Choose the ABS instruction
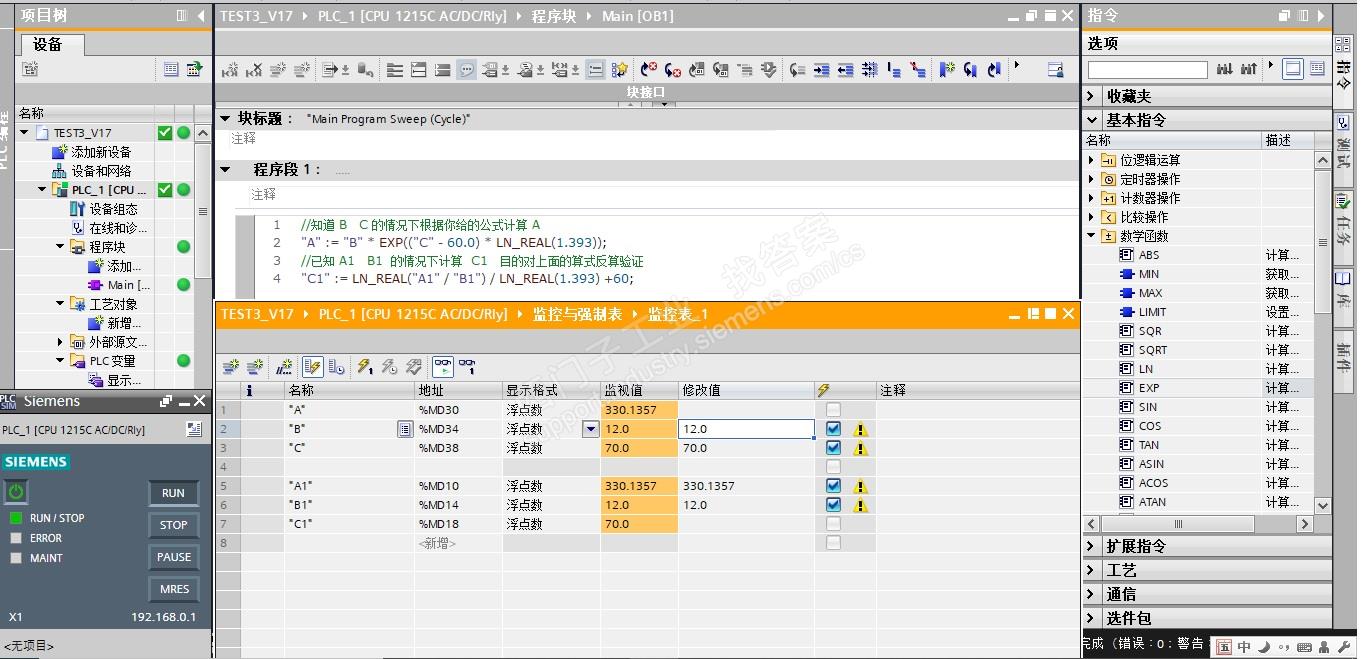The image size is (1366, 659). 1149,255
